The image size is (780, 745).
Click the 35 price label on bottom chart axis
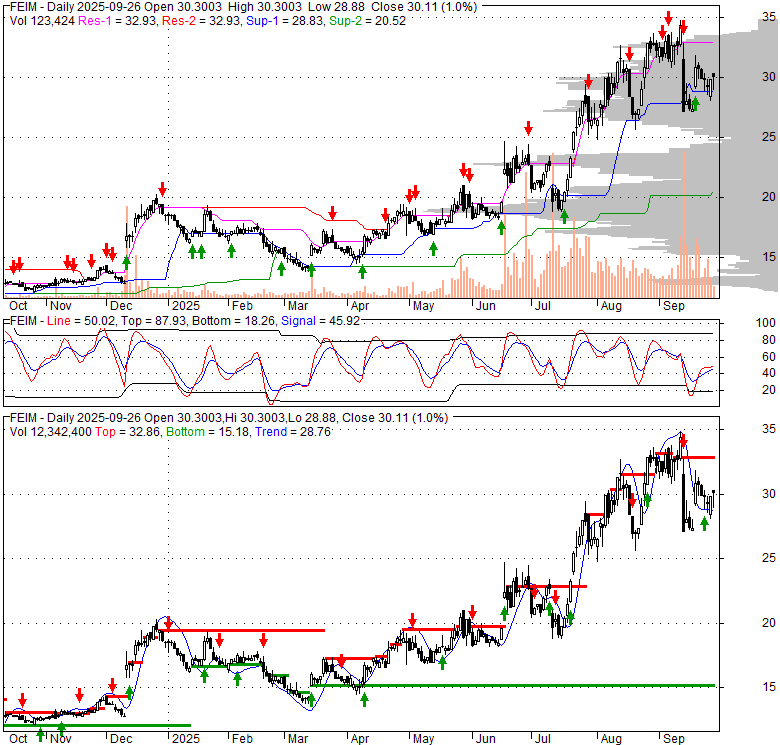pos(769,429)
